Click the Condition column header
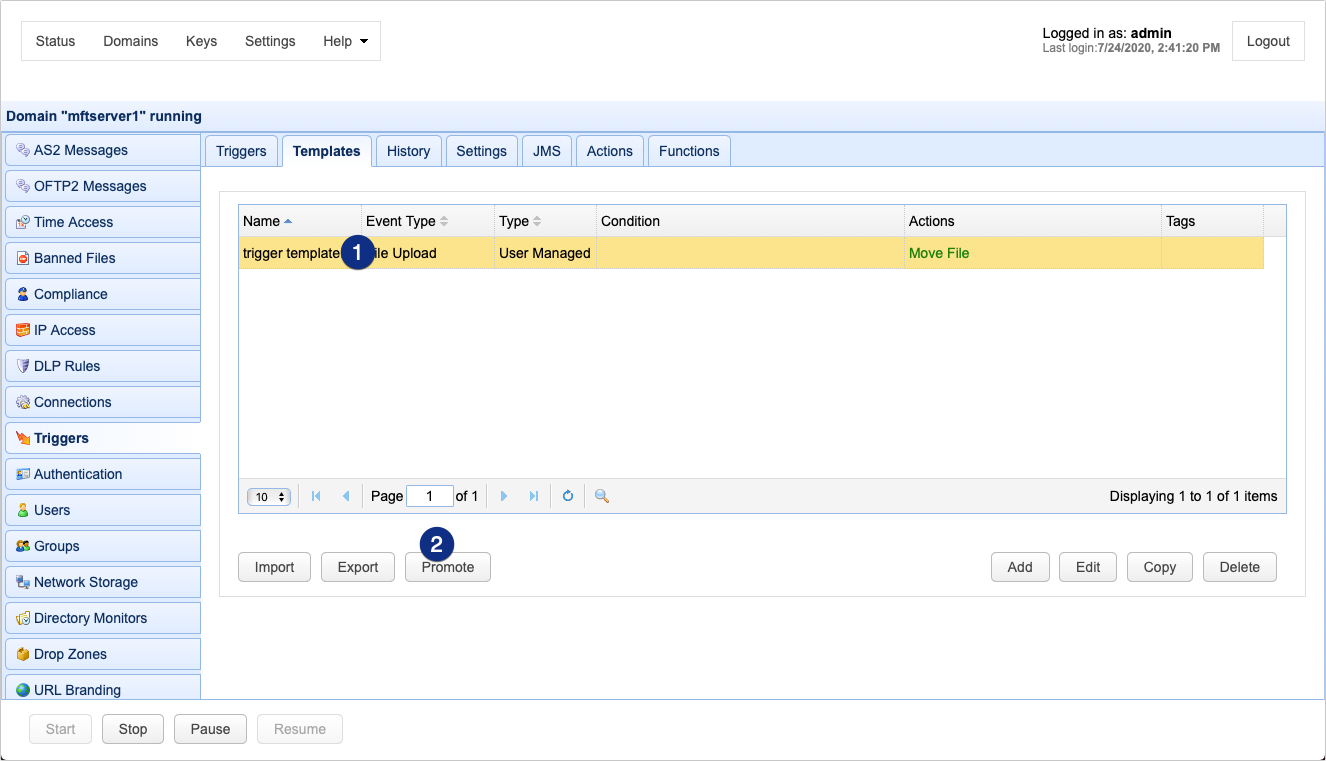 coord(750,221)
